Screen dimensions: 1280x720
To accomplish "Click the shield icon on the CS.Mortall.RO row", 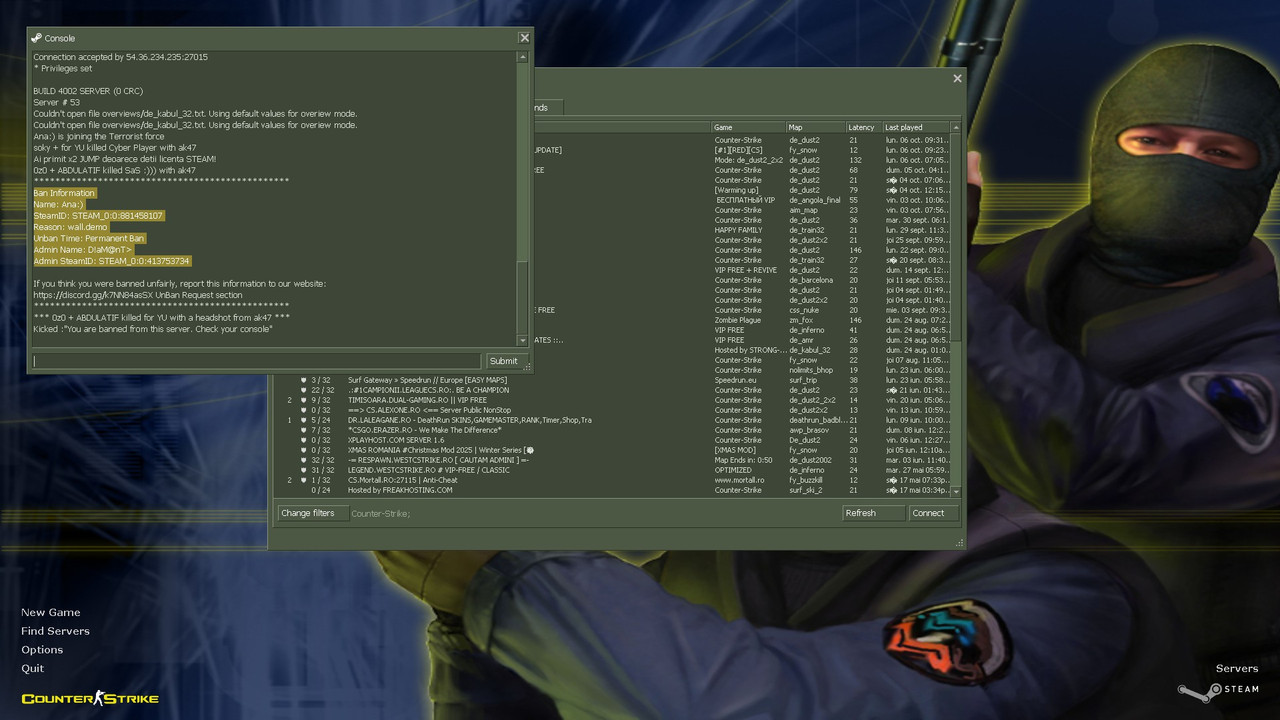I will pyautogui.click(x=303, y=480).
